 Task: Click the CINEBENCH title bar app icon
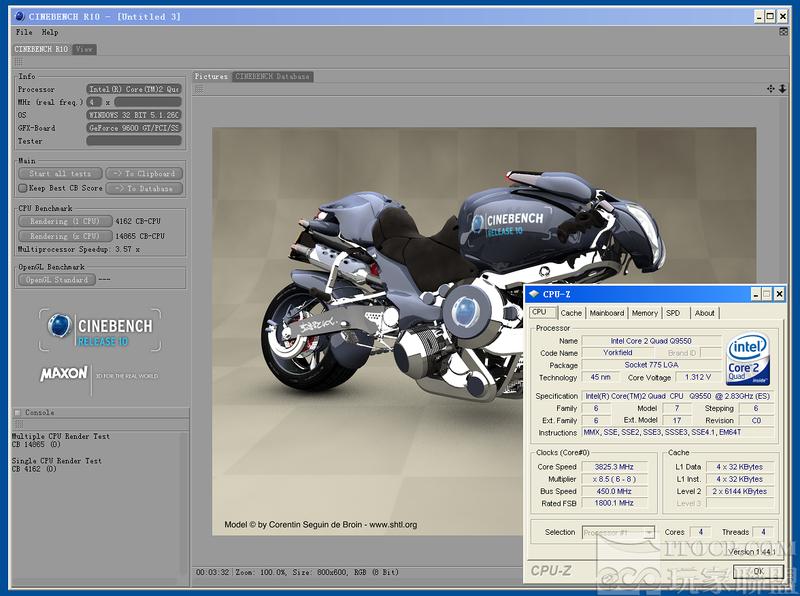point(20,16)
